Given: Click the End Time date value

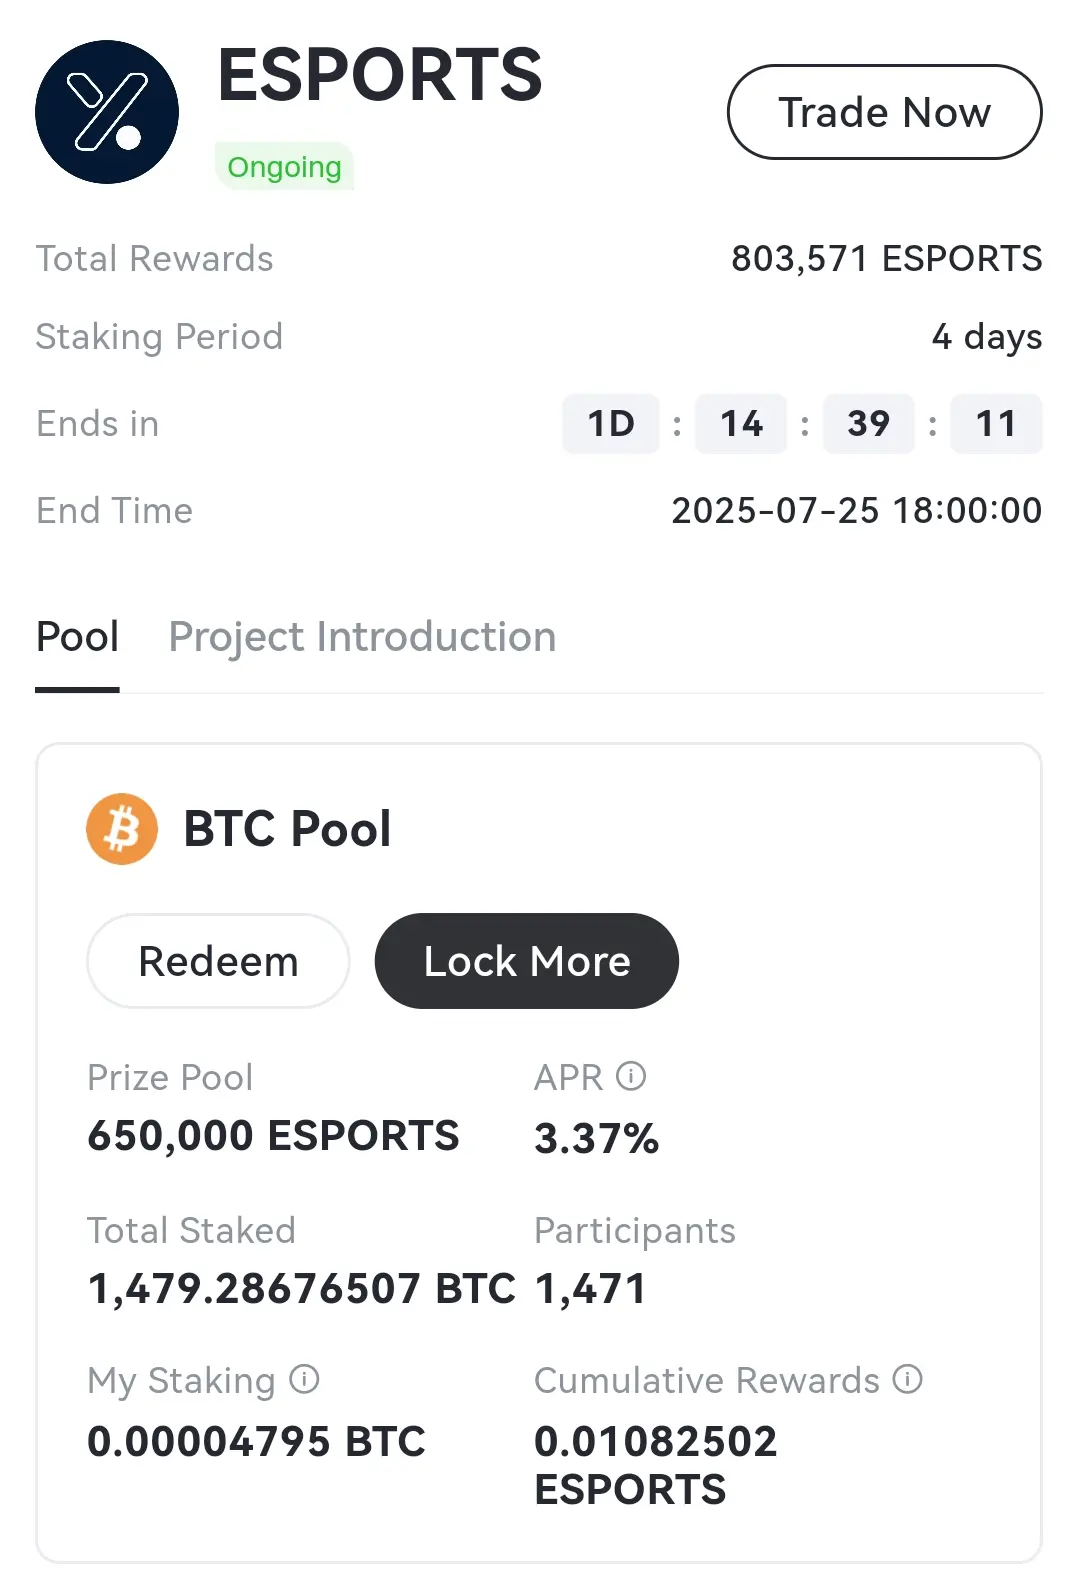Looking at the screenshot, I should (x=857, y=511).
